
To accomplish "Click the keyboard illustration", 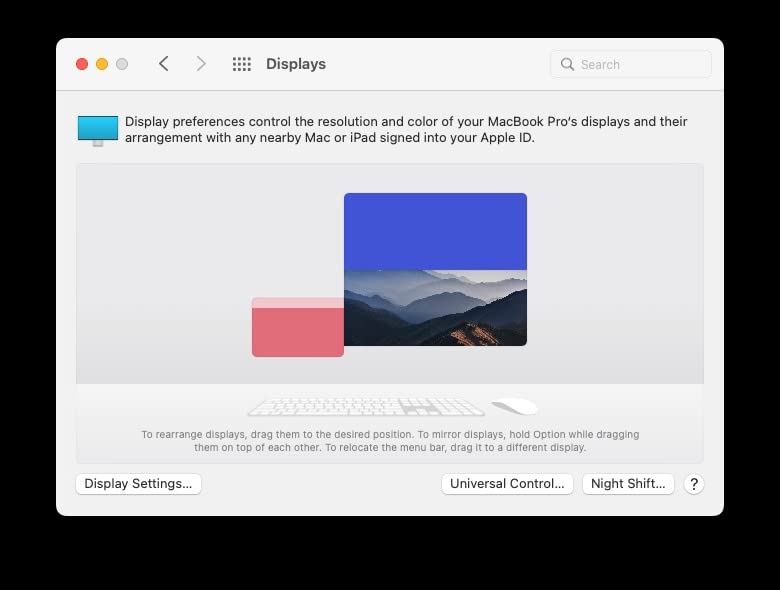I will pos(366,406).
